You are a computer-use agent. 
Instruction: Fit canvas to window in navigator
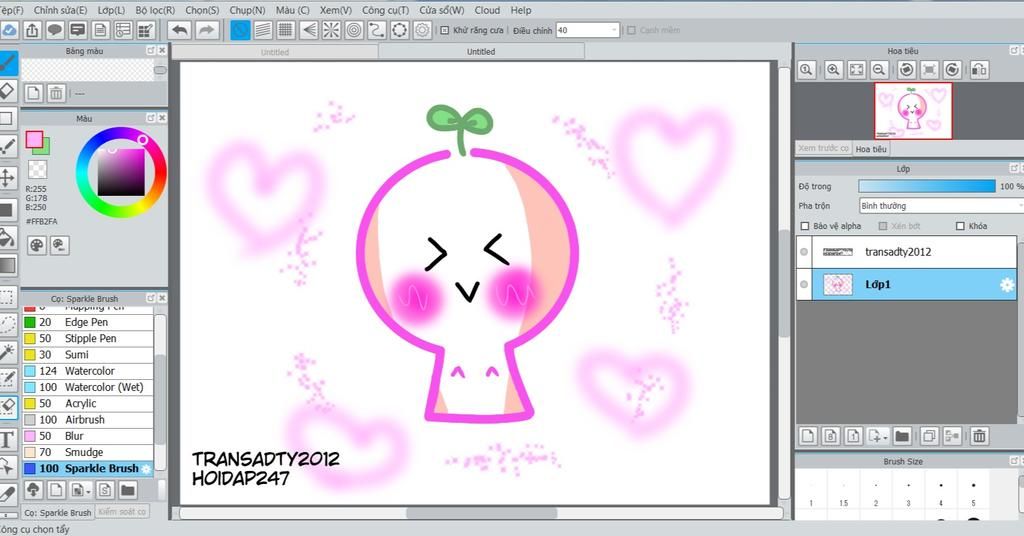click(856, 70)
